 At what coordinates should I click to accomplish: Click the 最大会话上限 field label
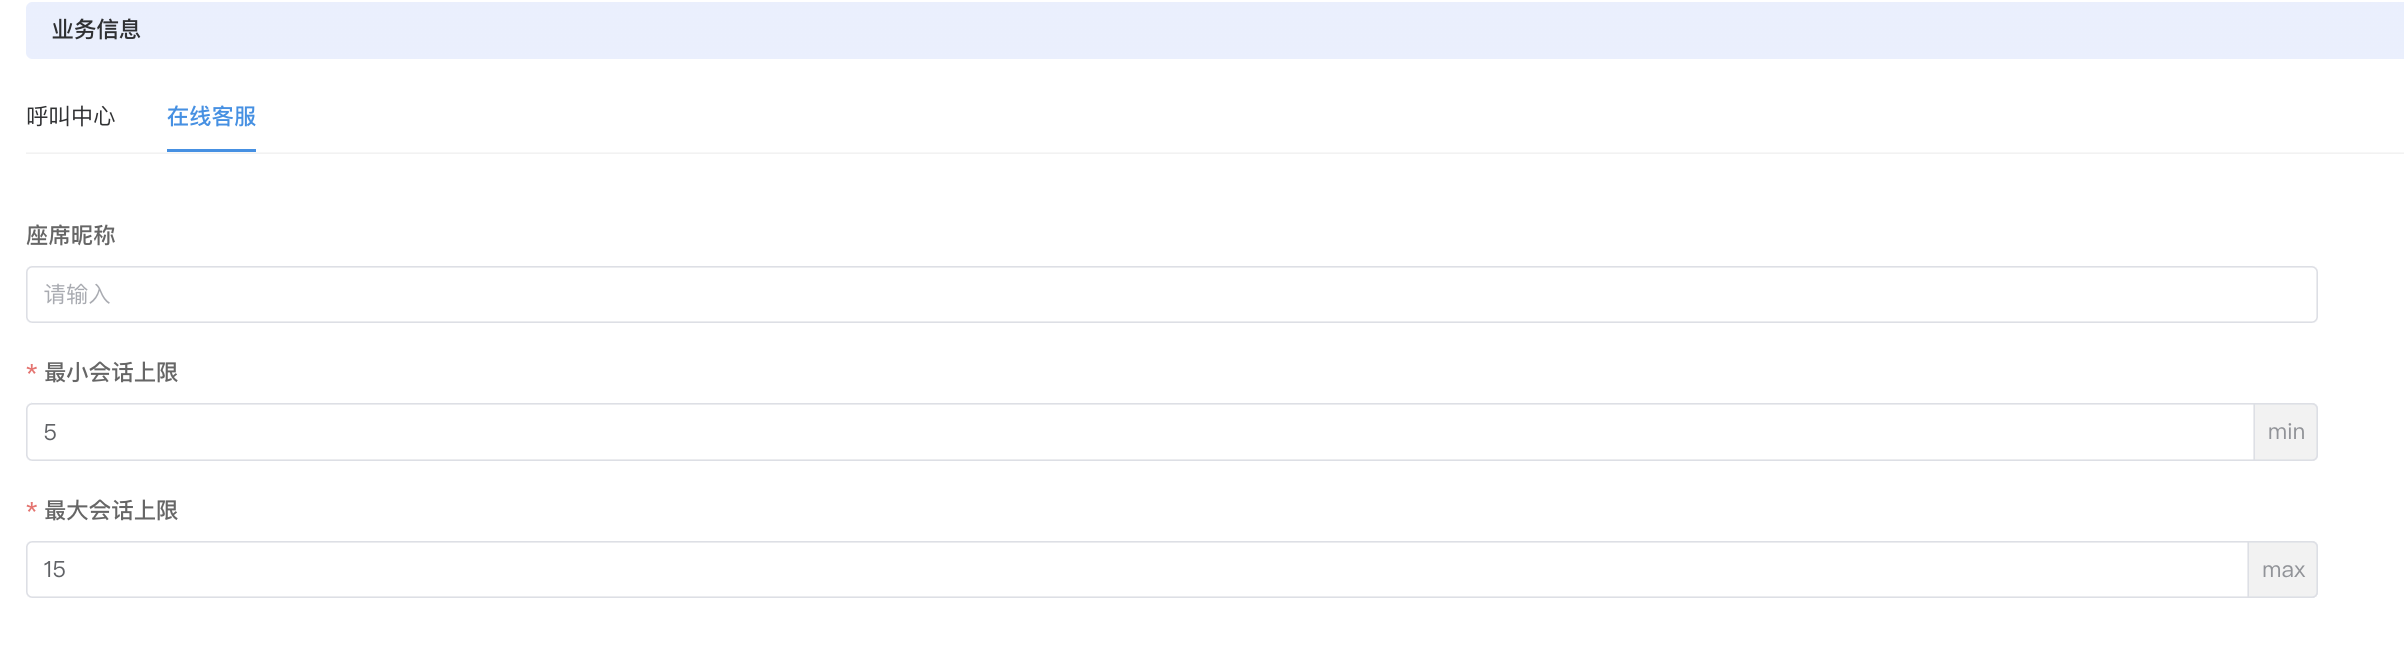point(111,511)
